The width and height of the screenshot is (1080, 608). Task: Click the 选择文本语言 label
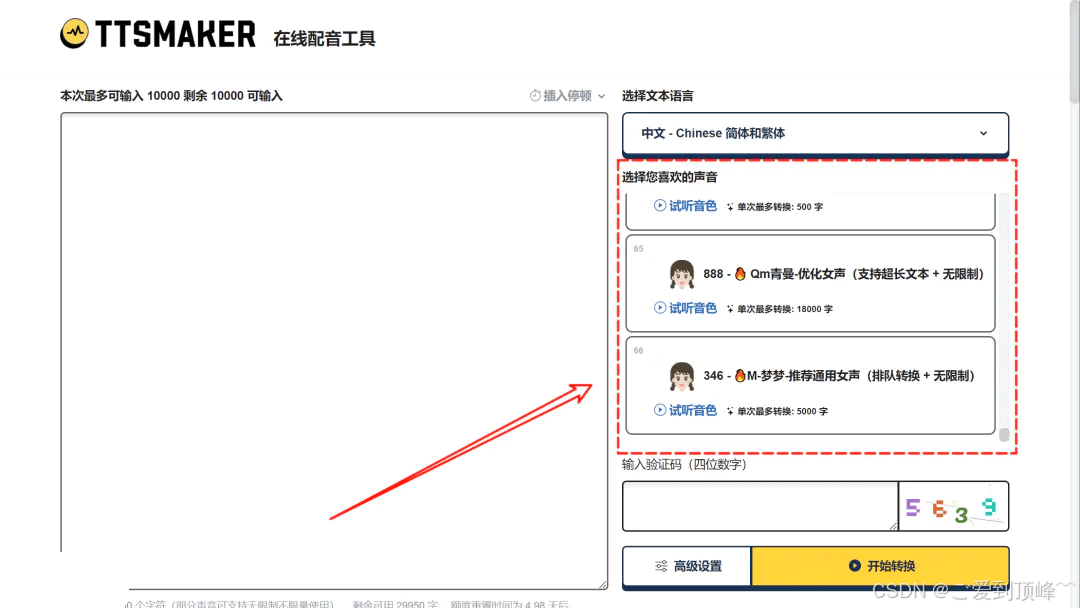(657, 96)
